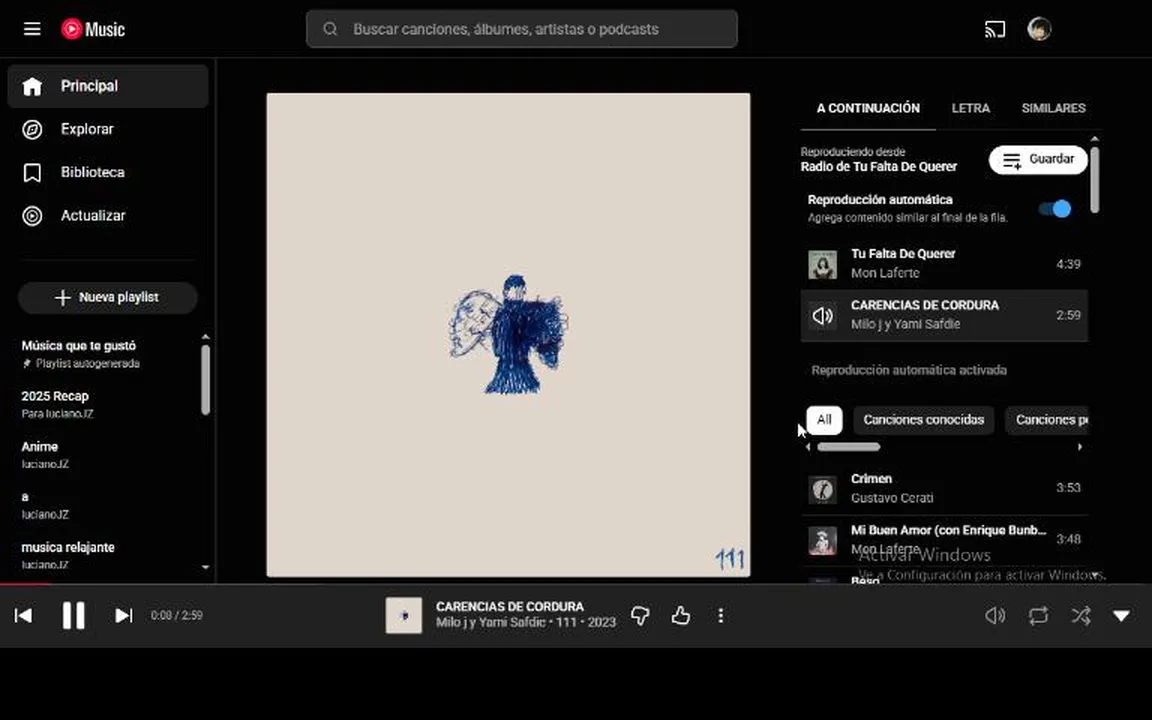The width and height of the screenshot is (1152, 720).
Task: Switch to the LETRA tab
Action: pyautogui.click(x=971, y=108)
